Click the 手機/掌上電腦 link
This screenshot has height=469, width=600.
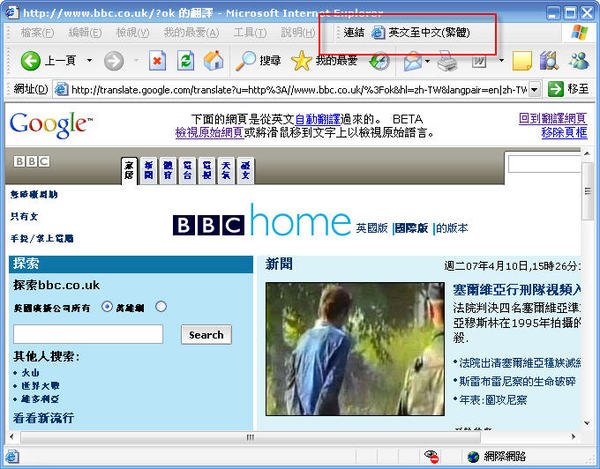(x=42, y=239)
